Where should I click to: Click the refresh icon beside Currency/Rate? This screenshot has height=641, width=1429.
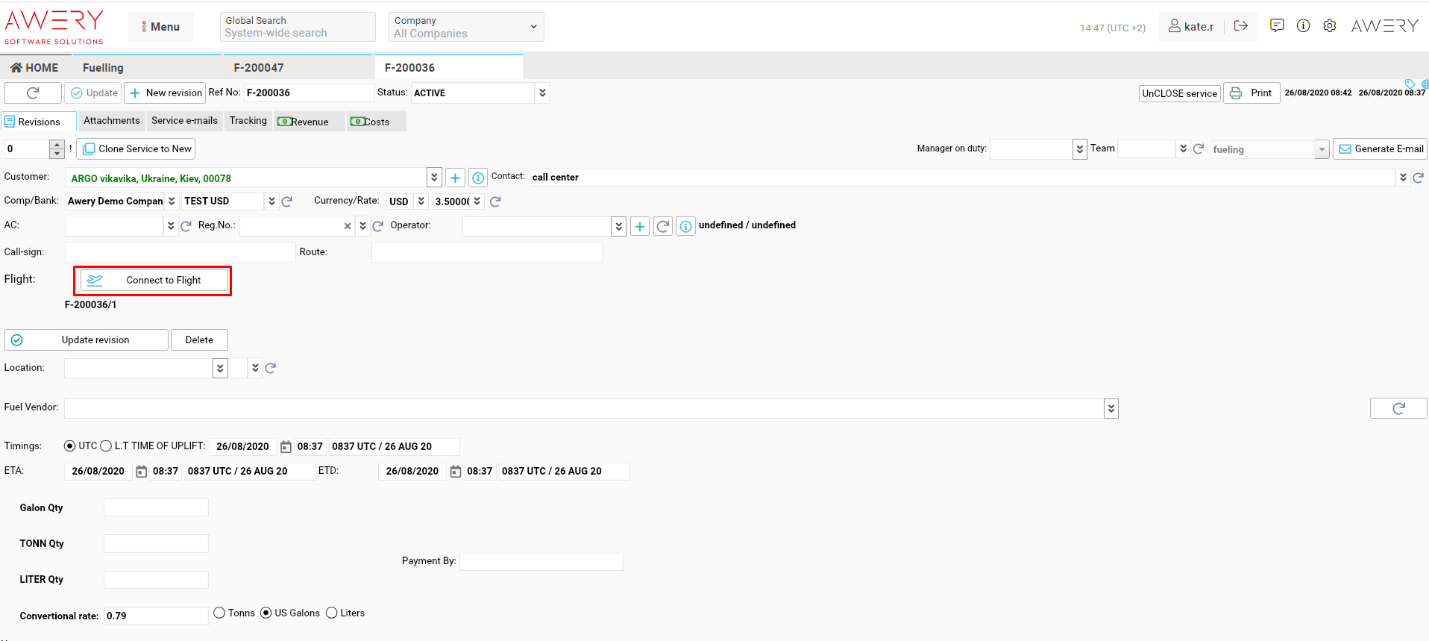495,201
